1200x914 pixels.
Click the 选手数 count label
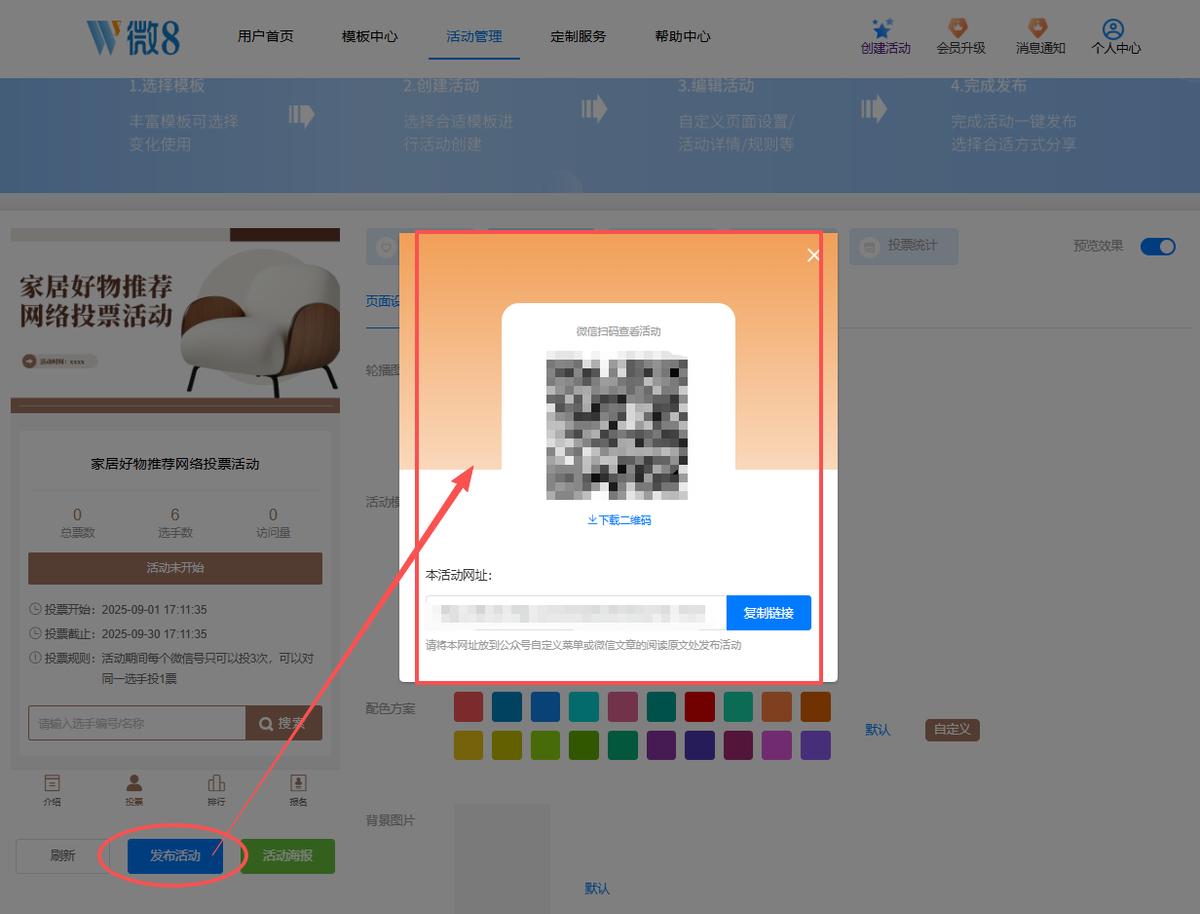[x=175, y=533]
